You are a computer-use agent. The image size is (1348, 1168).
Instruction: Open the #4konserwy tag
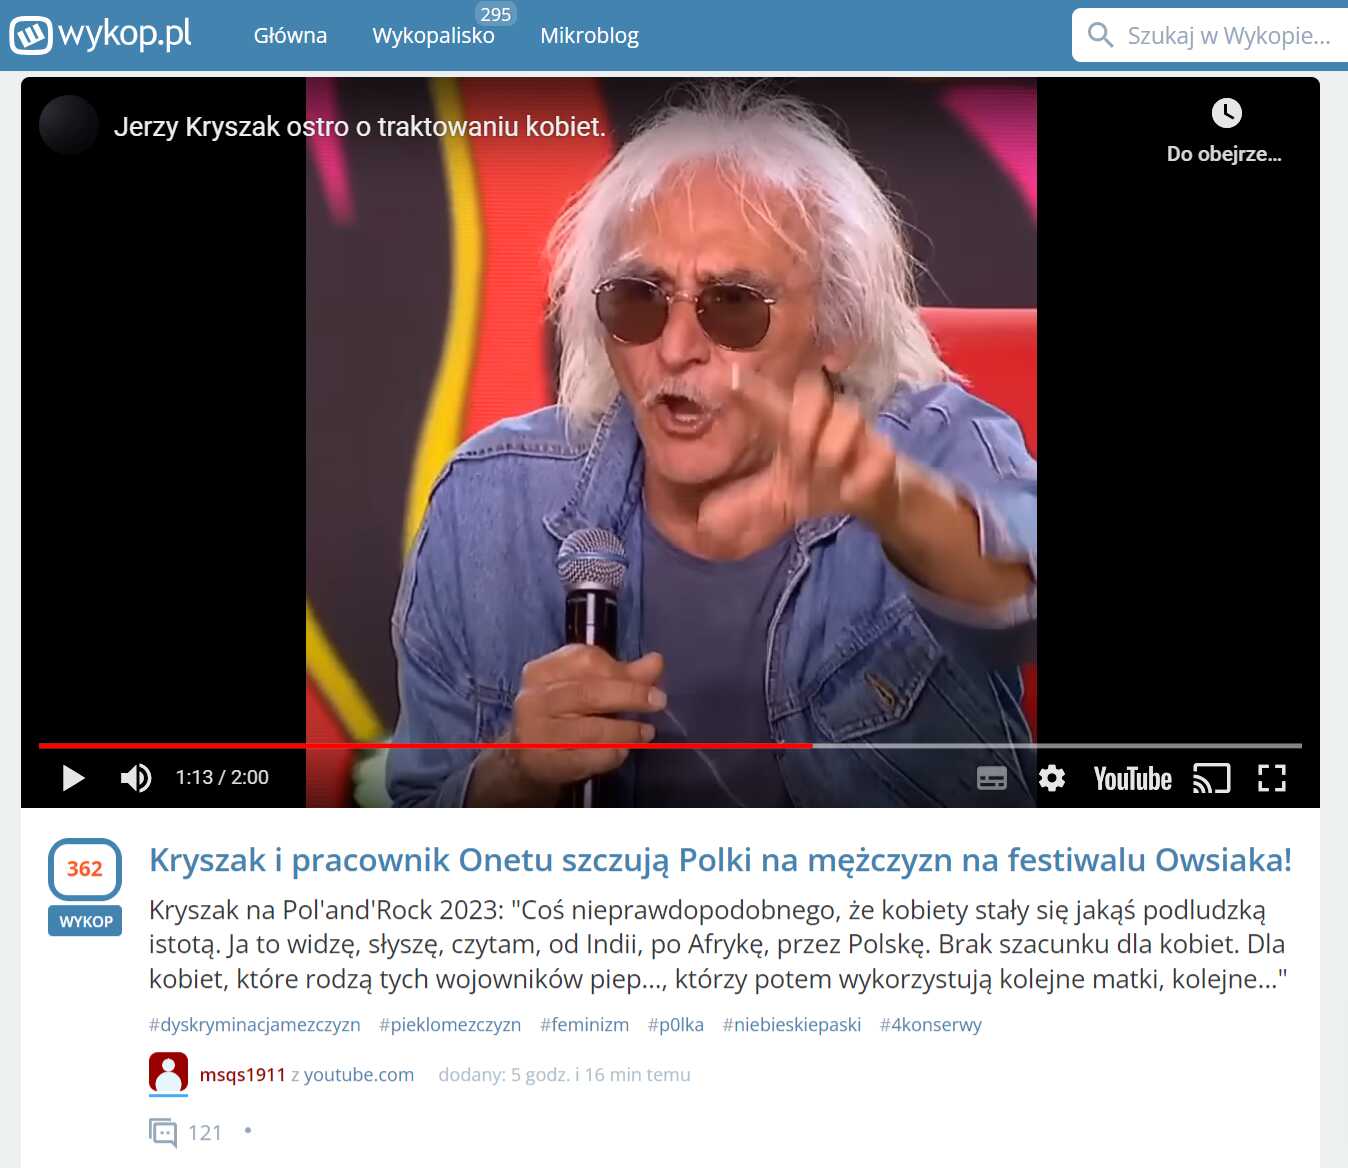click(x=931, y=1025)
